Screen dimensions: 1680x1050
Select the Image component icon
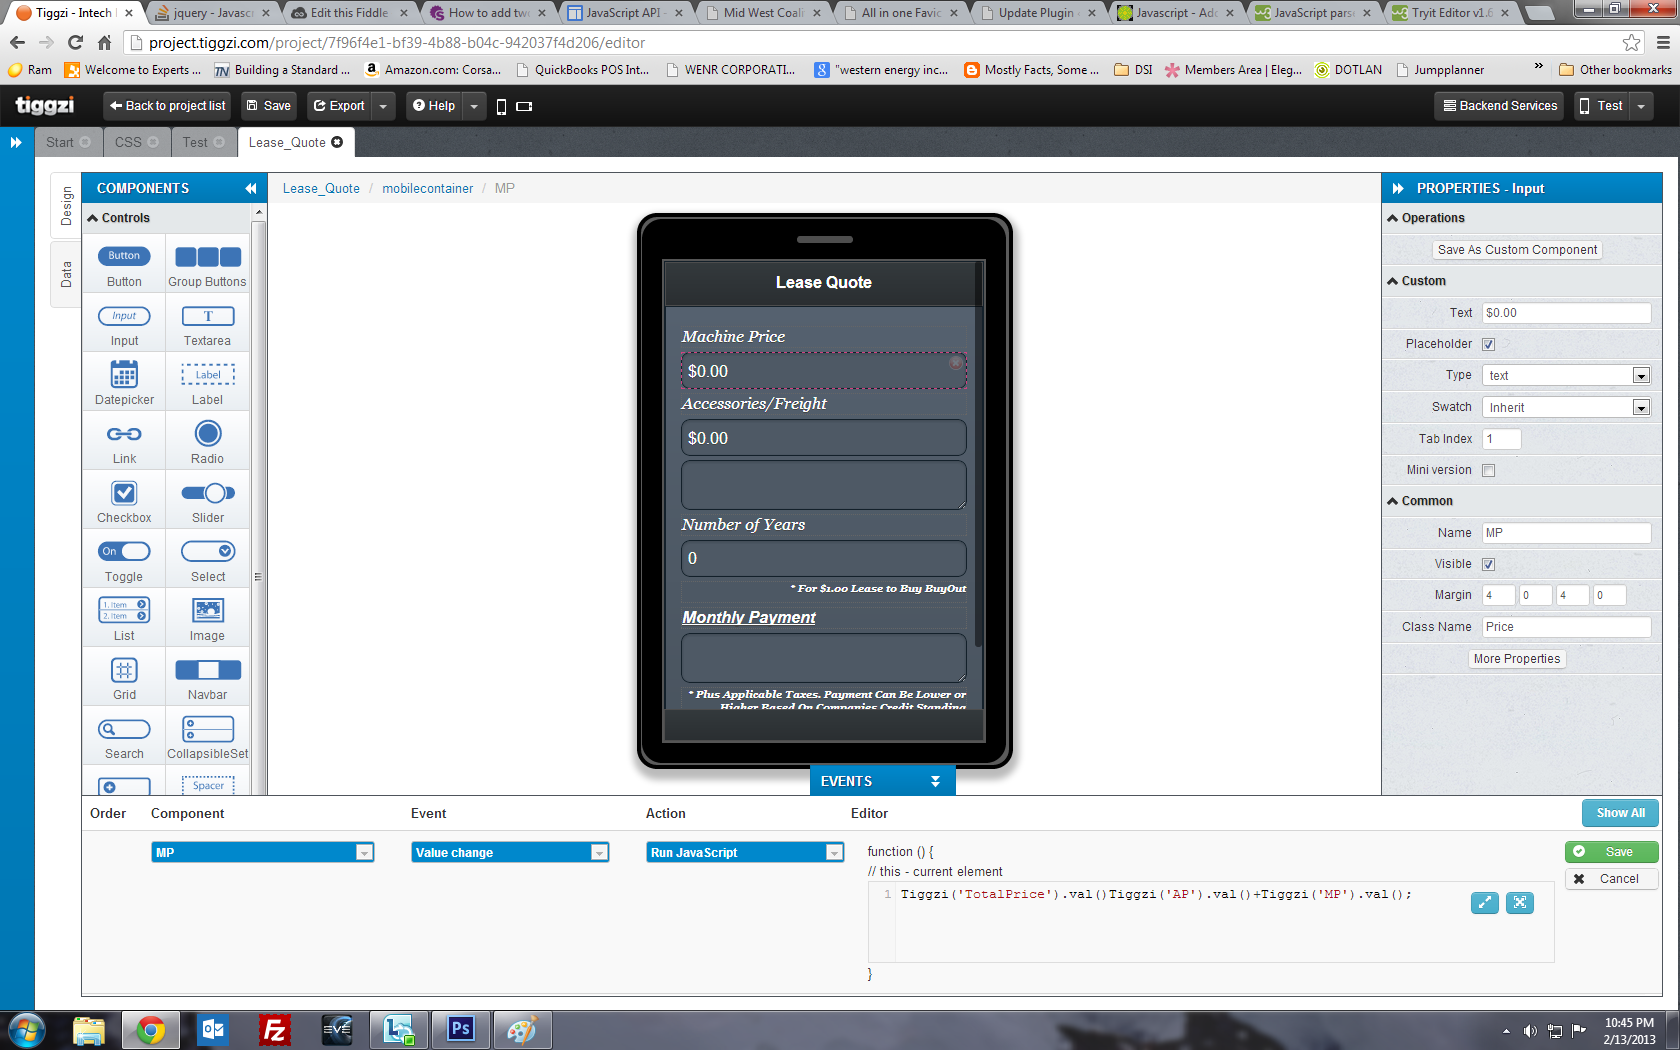point(207,611)
